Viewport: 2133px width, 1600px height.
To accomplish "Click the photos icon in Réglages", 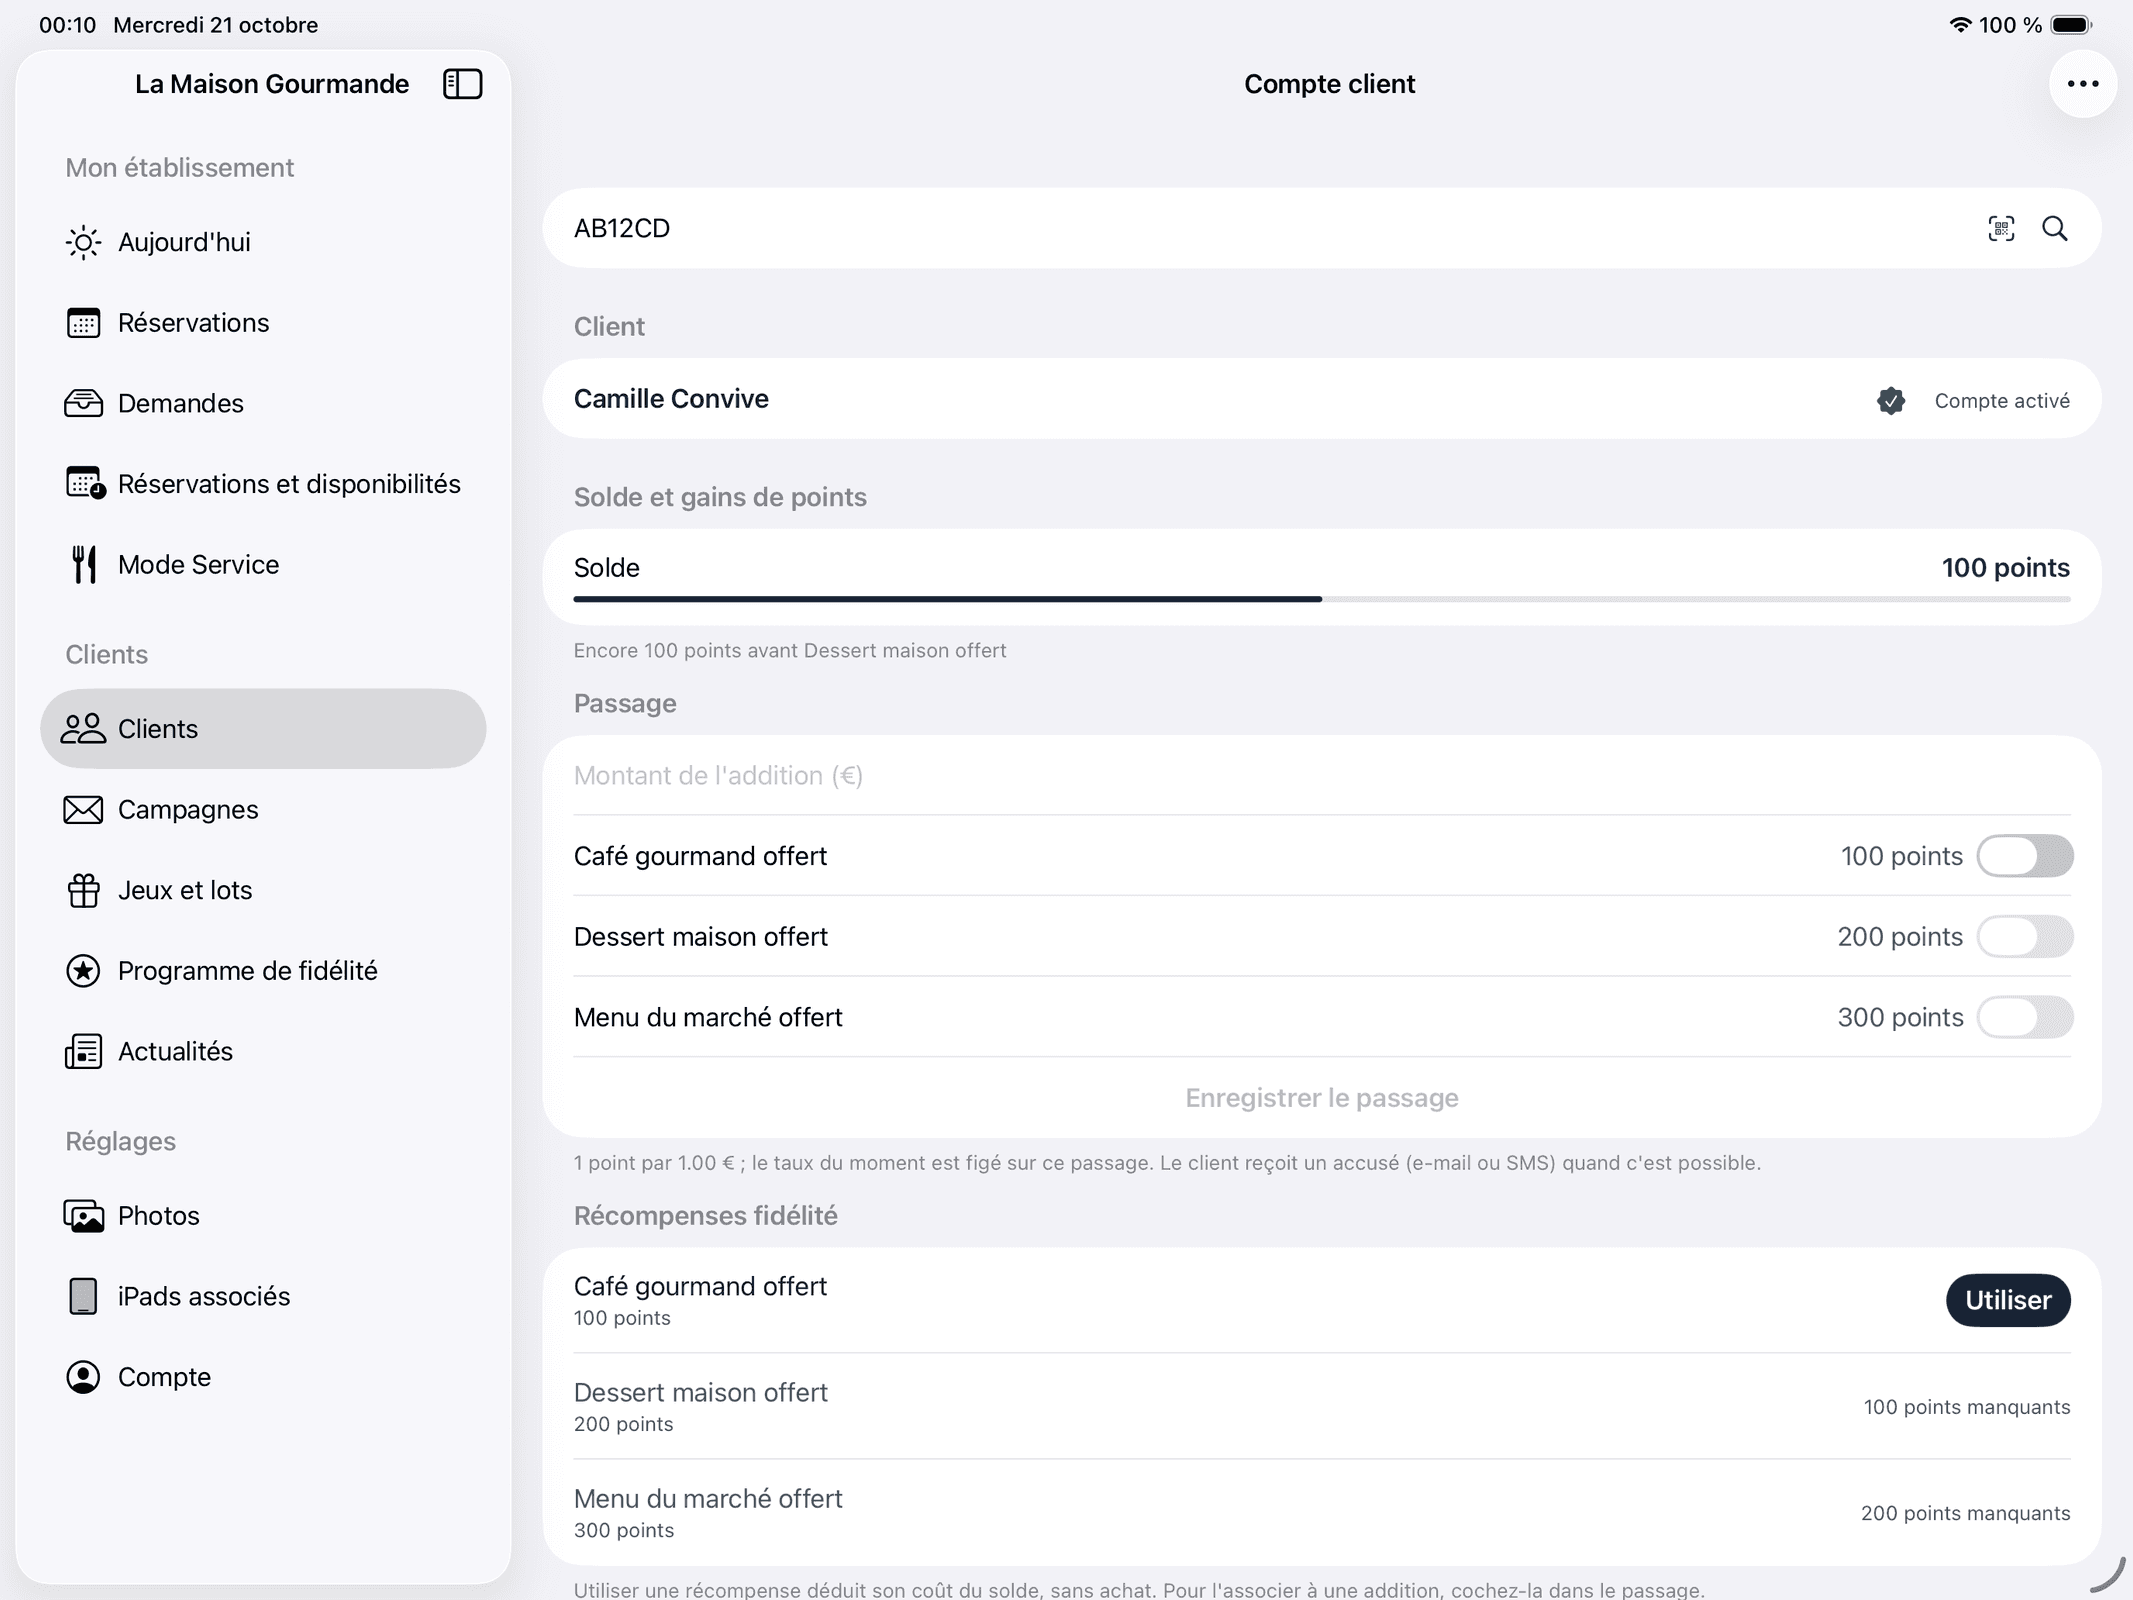I will click(x=83, y=1216).
